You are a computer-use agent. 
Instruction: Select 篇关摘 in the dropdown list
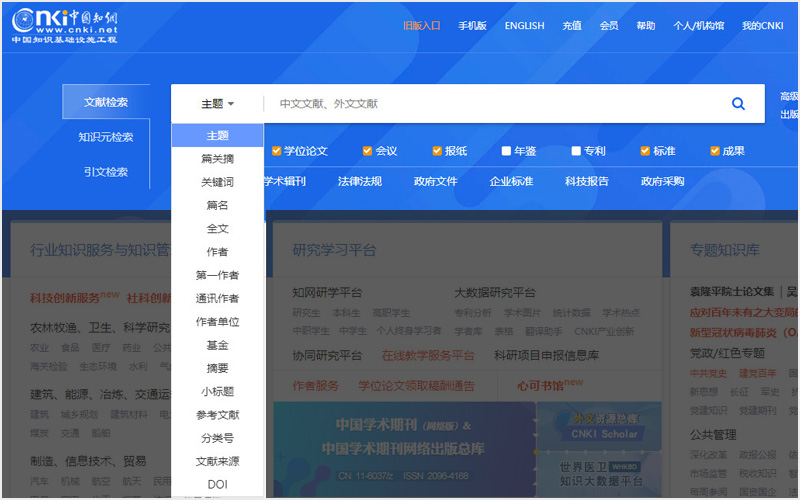point(217,159)
